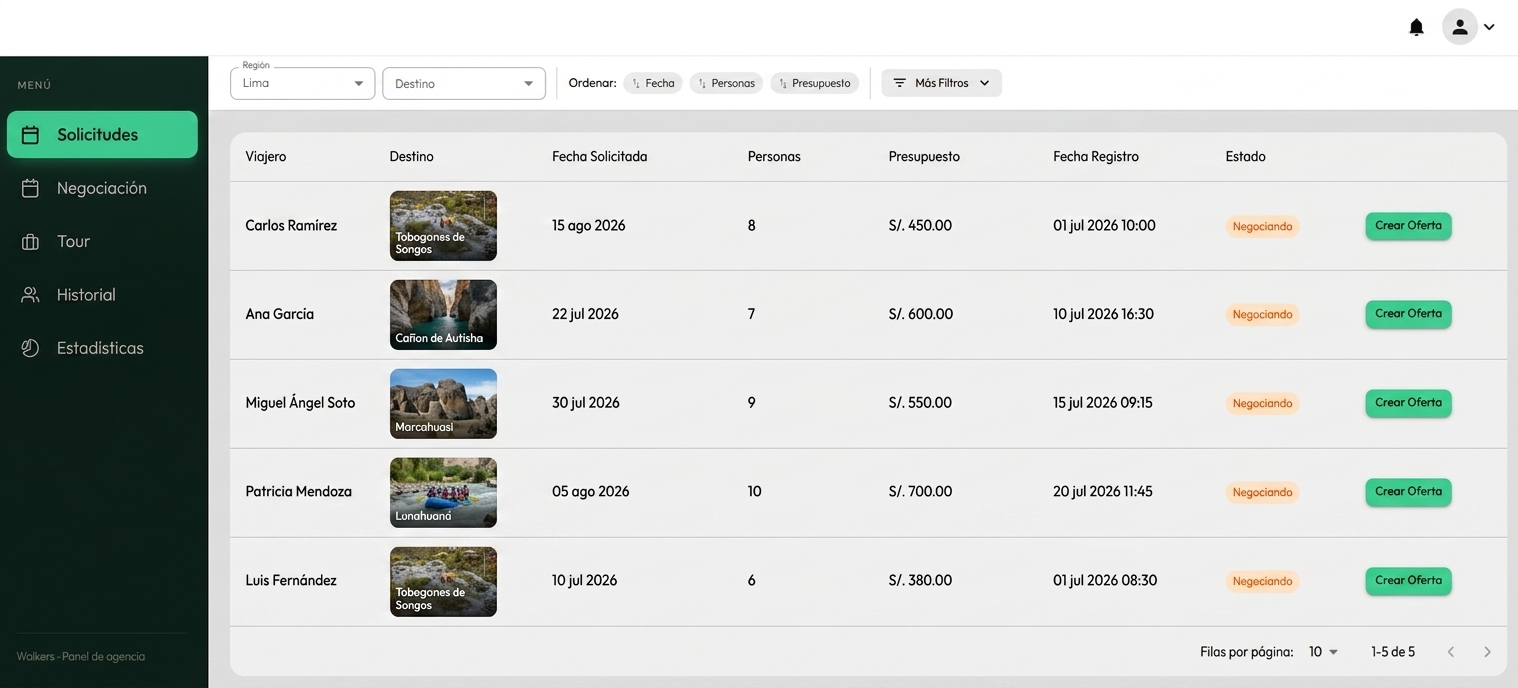Image resolution: width=1518 pixels, height=688 pixels.
Task: Click the Fecha Registro column header
Action: click(1096, 157)
